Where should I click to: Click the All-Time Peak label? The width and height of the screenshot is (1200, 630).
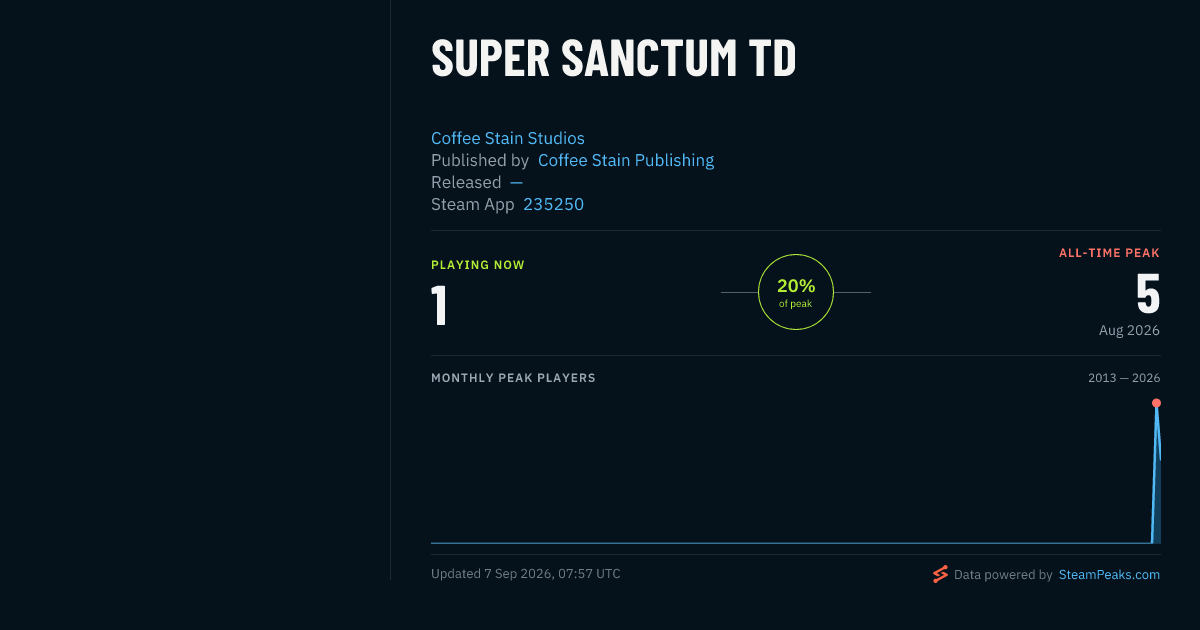(1109, 253)
